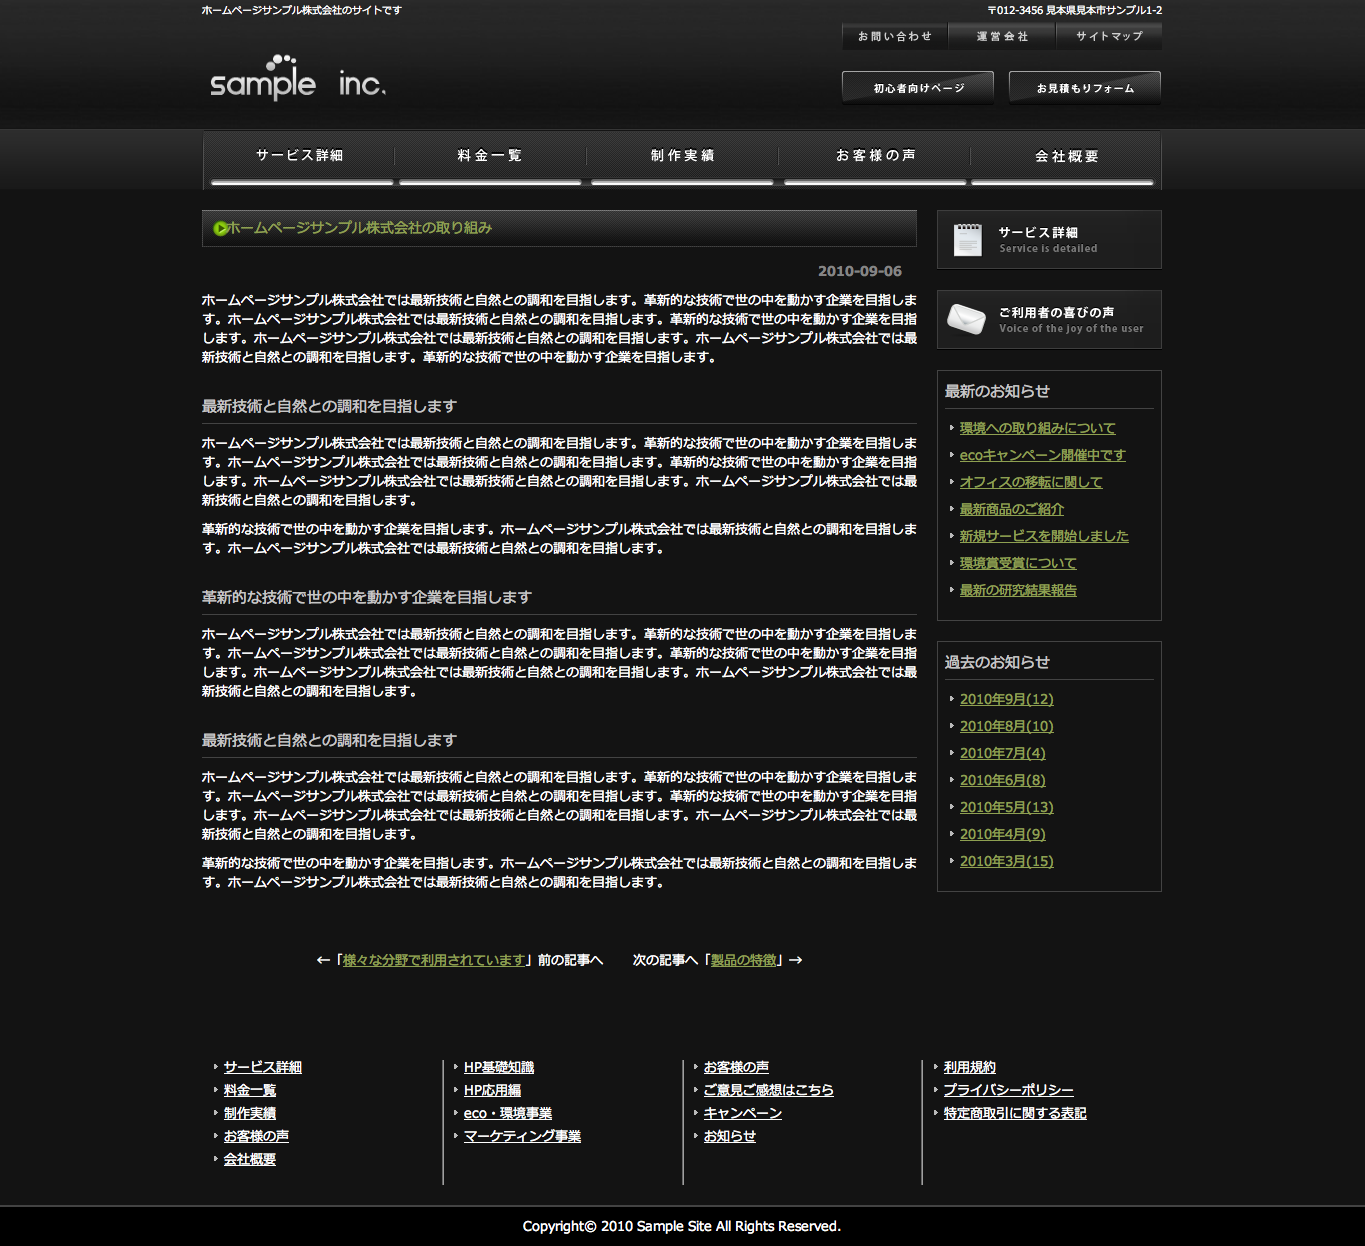
Task: Open the サービス詳細 navigation tab
Action: 299,156
